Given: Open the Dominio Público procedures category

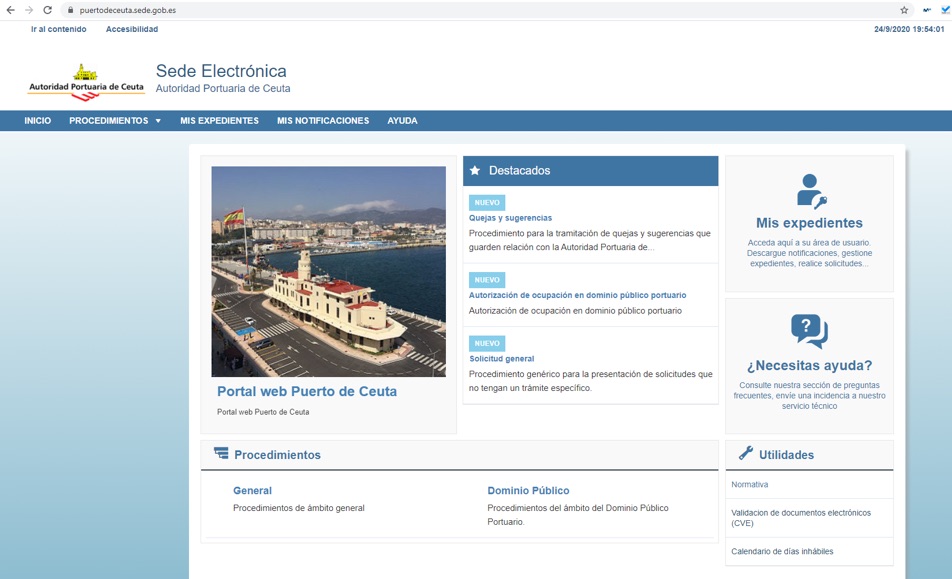Looking at the screenshot, I should [528, 490].
